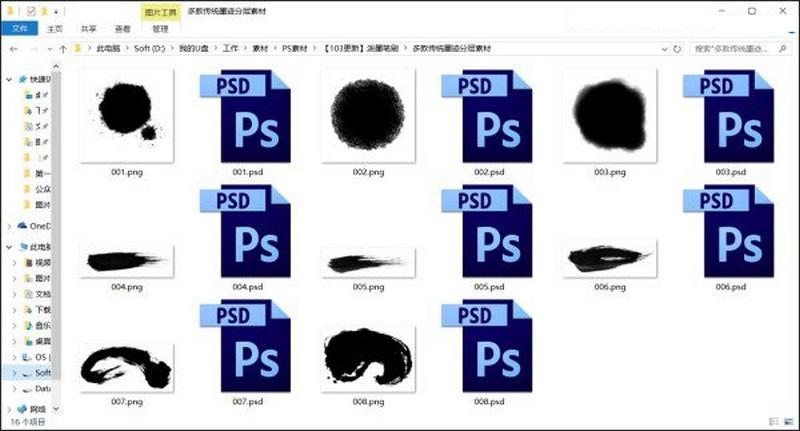Switch to the 共享 Share ribbon tab
Image resolution: width=800 pixels, height=431 pixels.
pos(88,29)
